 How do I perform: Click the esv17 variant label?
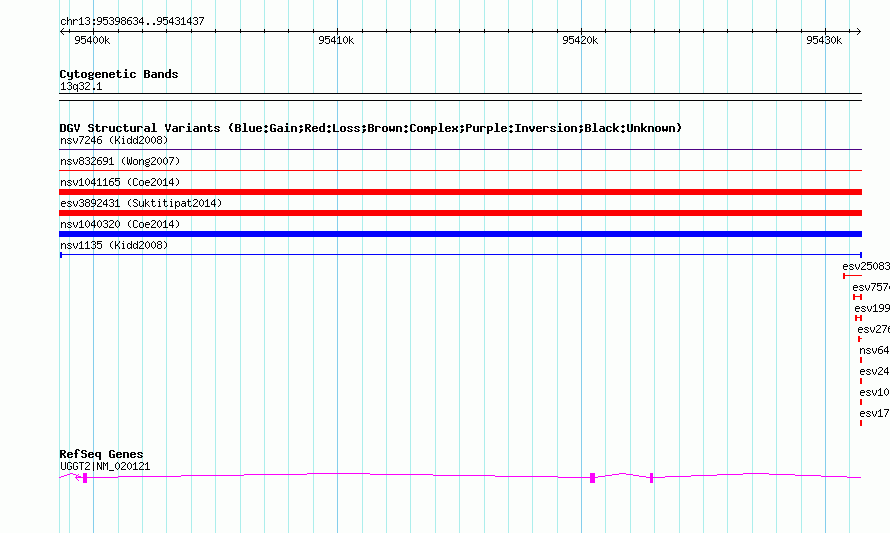(x=875, y=413)
